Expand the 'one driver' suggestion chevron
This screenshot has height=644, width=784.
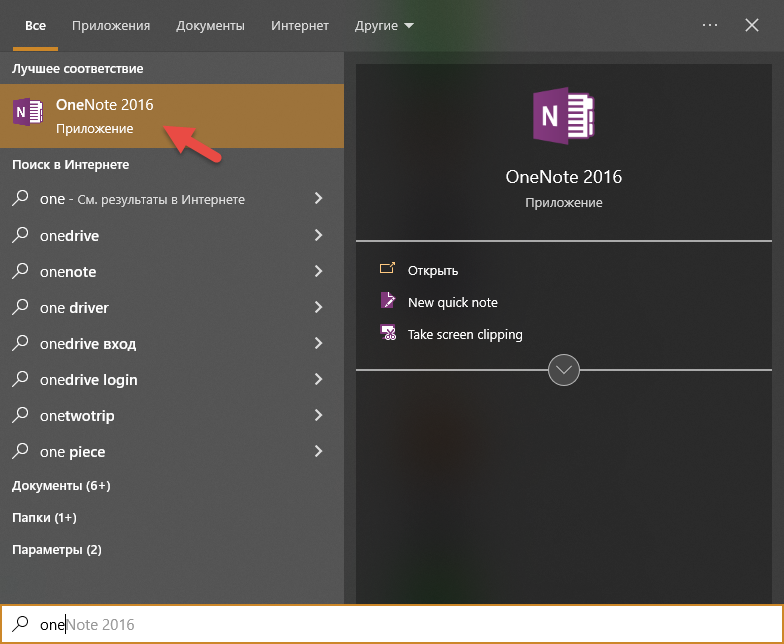pyautogui.click(x=318, y=307)
